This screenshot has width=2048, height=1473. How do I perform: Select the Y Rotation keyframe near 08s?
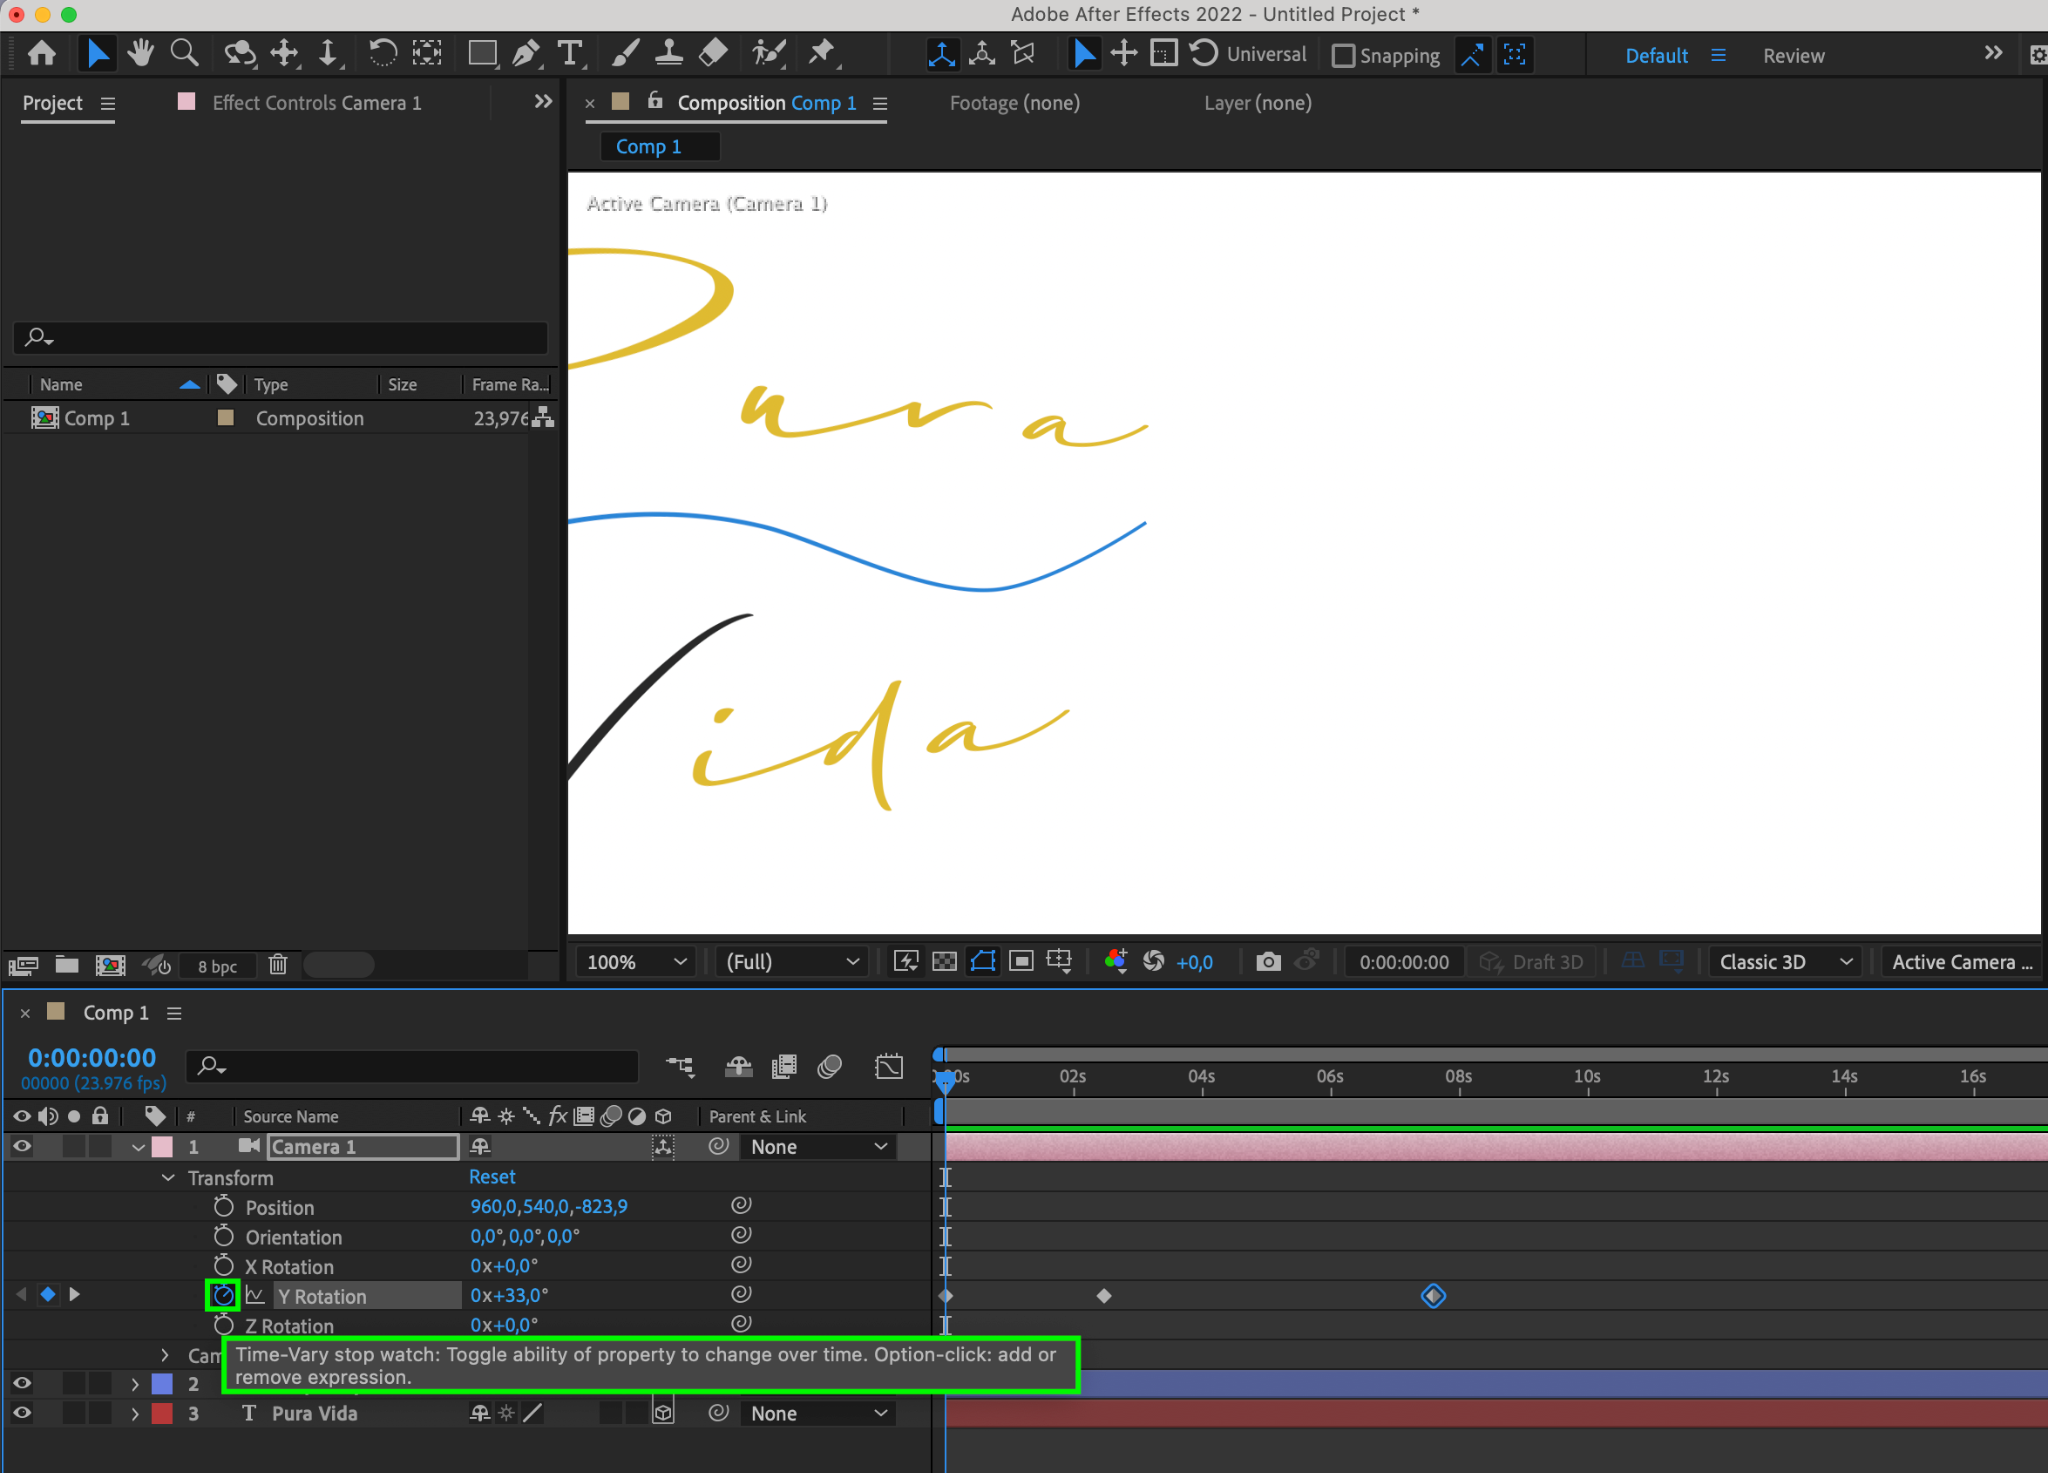coord(1433,1296)
